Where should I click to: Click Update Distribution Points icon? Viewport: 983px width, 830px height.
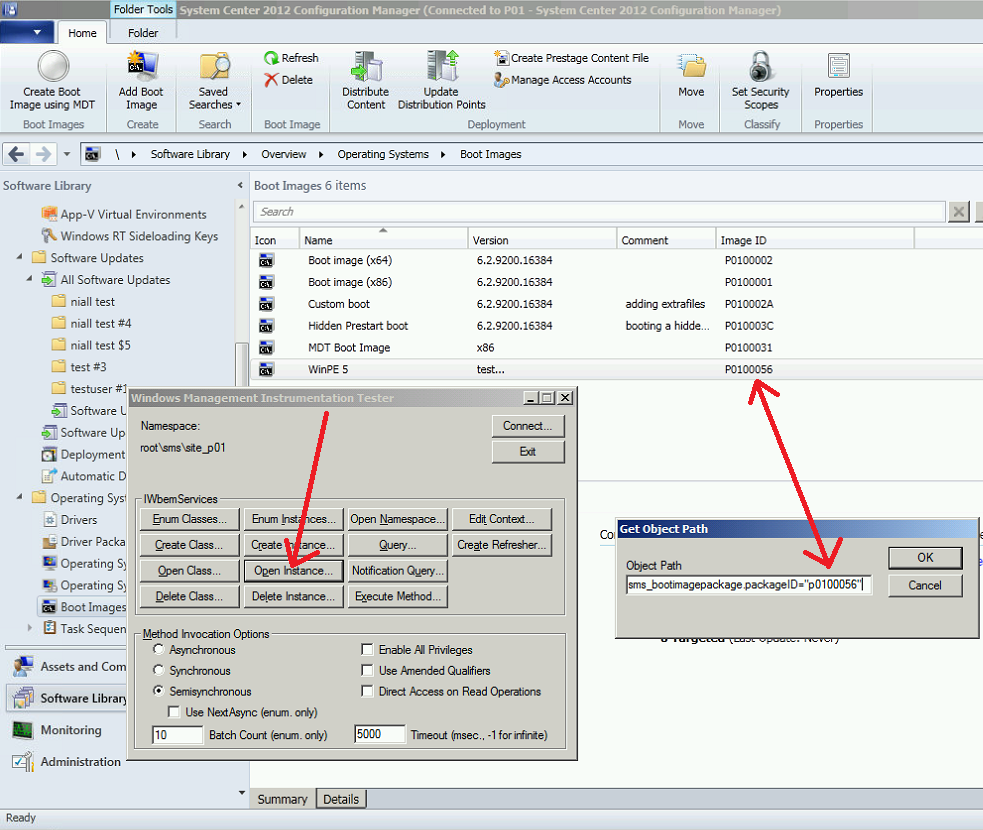coord(443,66)
